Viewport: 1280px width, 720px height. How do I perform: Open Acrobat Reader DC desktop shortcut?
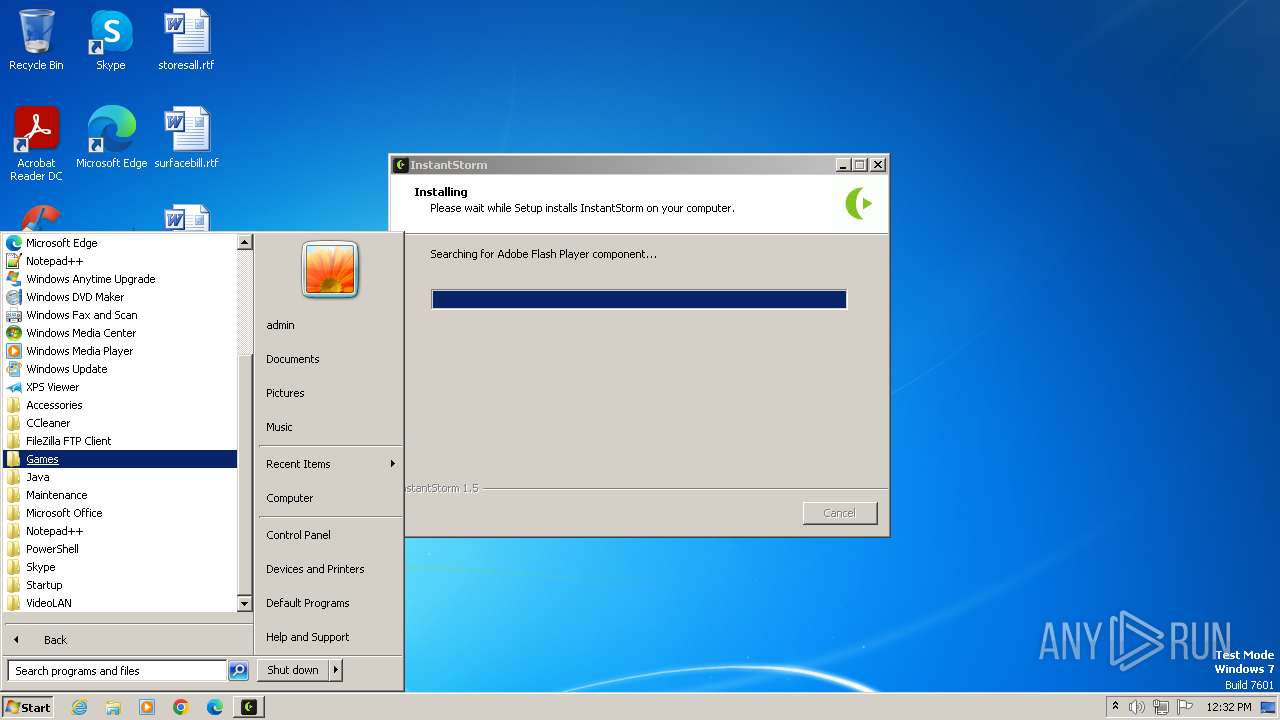pos(36,144)
